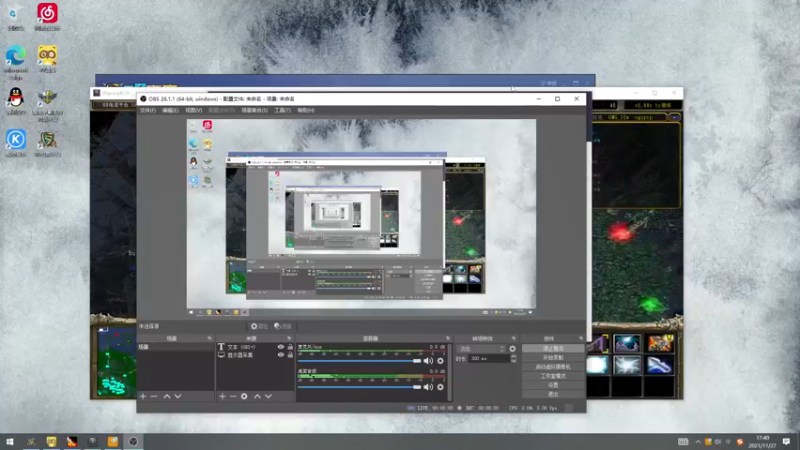The height and width of the screenshot is (450, 800).
Task: Enable Studio Mode (工作室模式) button
Action: [553, 376]
